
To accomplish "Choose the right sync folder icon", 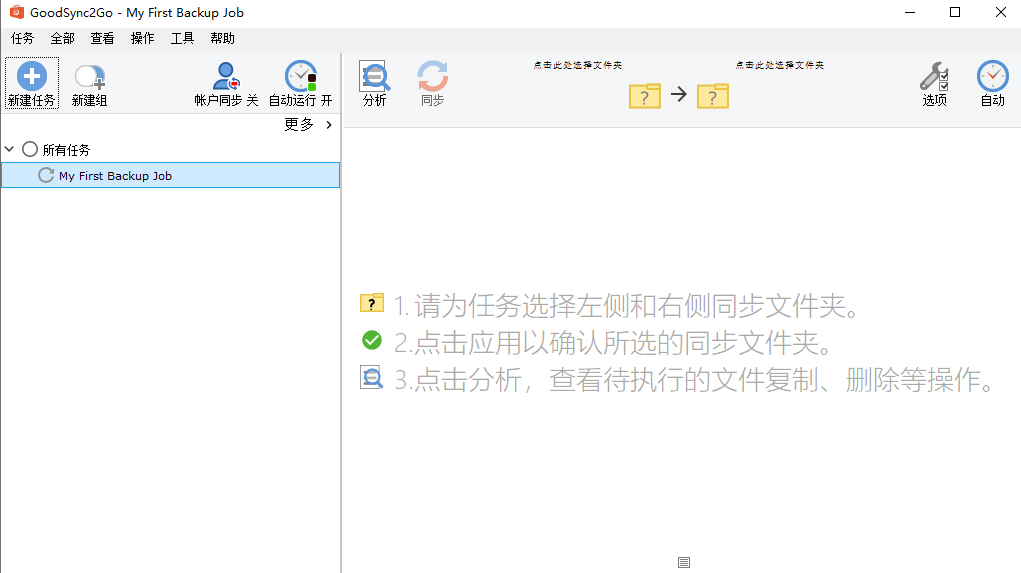I will click(x=712, y=96).
